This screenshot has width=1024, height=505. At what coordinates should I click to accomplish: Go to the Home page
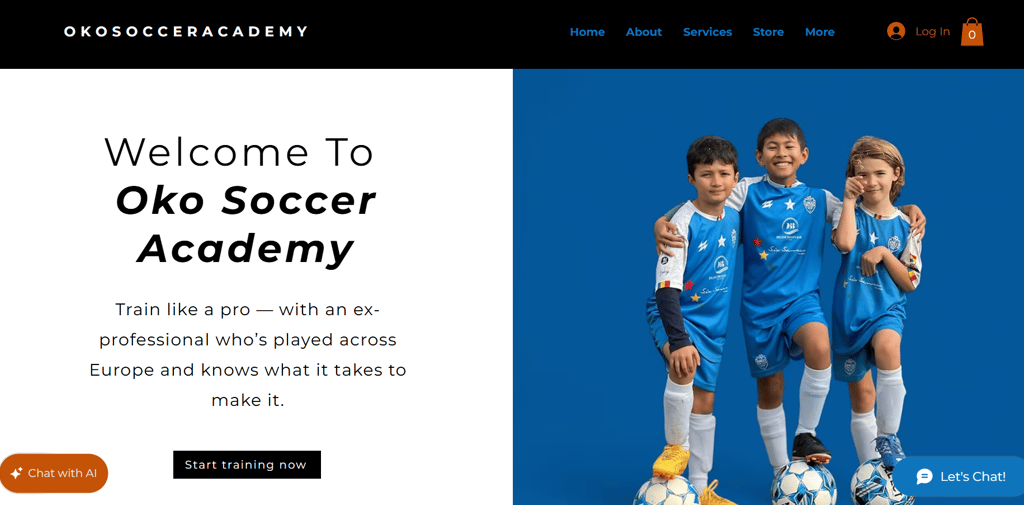point(587,32)
